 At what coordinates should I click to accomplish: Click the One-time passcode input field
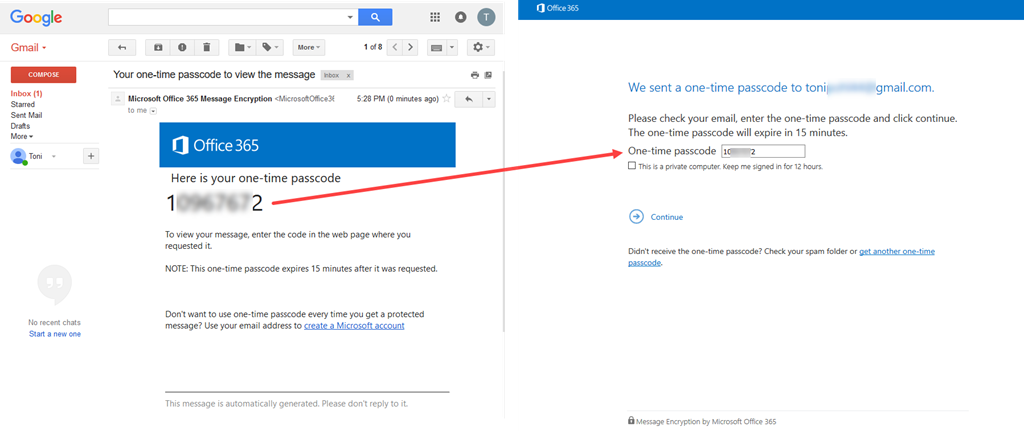[763, 152]
